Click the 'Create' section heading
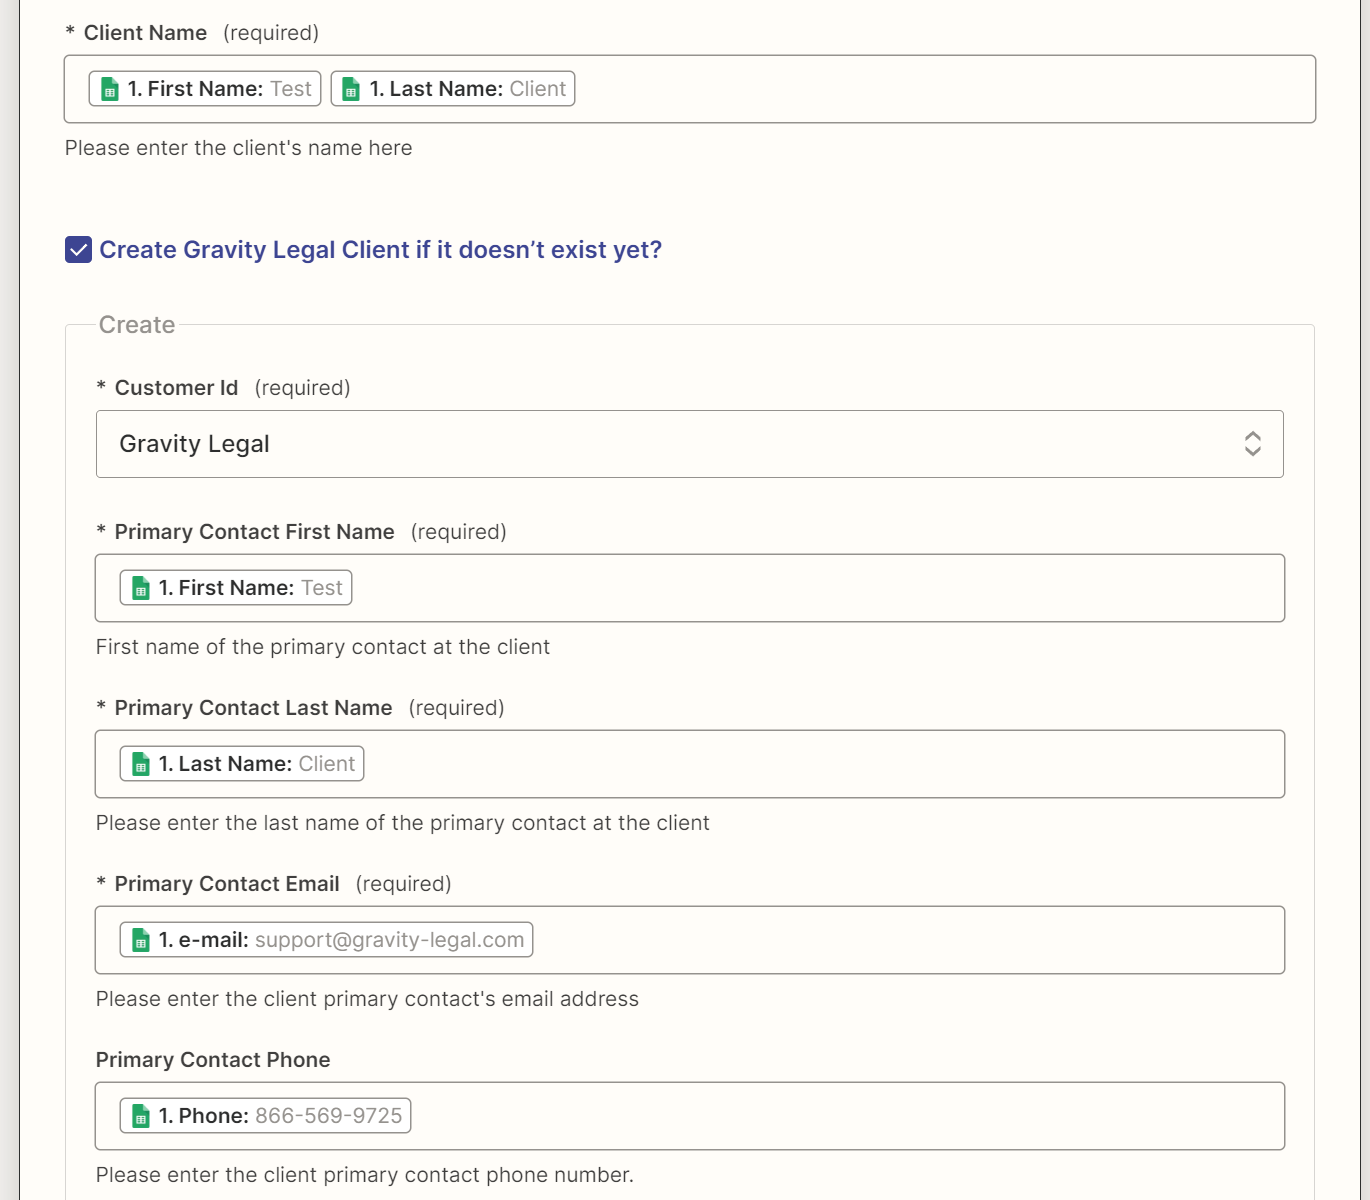Image resolution: width=1370 pixels, height=1200 pixels. click(137, 325)
